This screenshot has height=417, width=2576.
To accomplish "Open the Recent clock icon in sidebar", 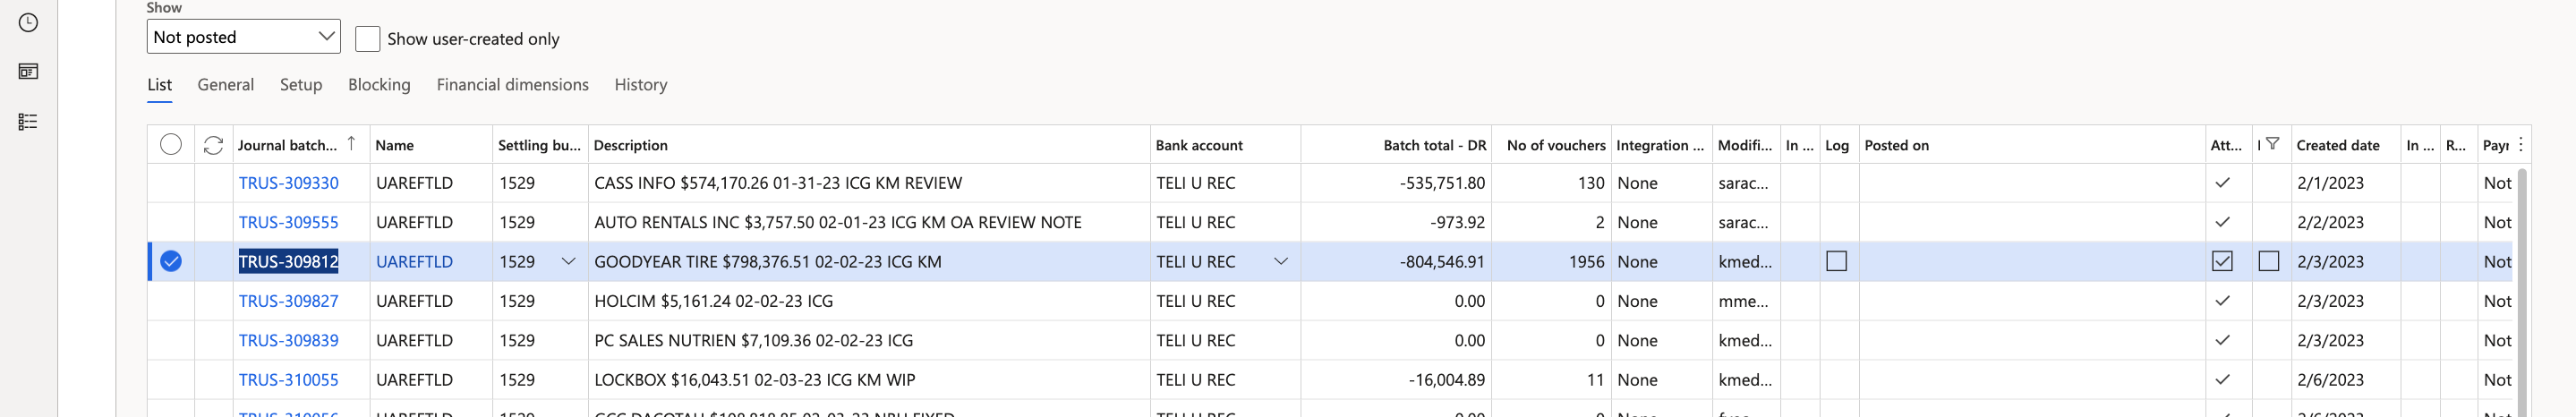I will pos(28,22).
